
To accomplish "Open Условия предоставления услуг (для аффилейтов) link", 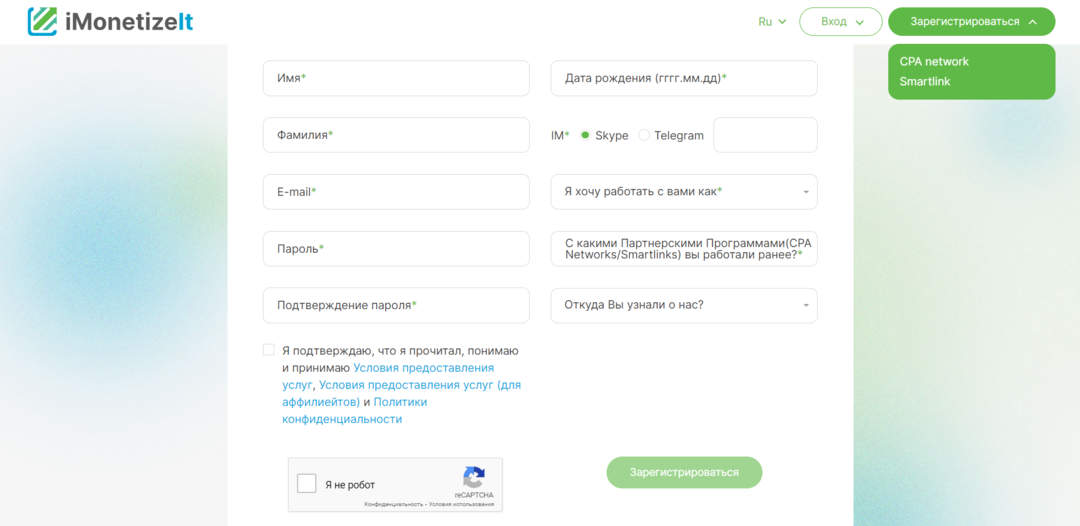I will (420, 385).
